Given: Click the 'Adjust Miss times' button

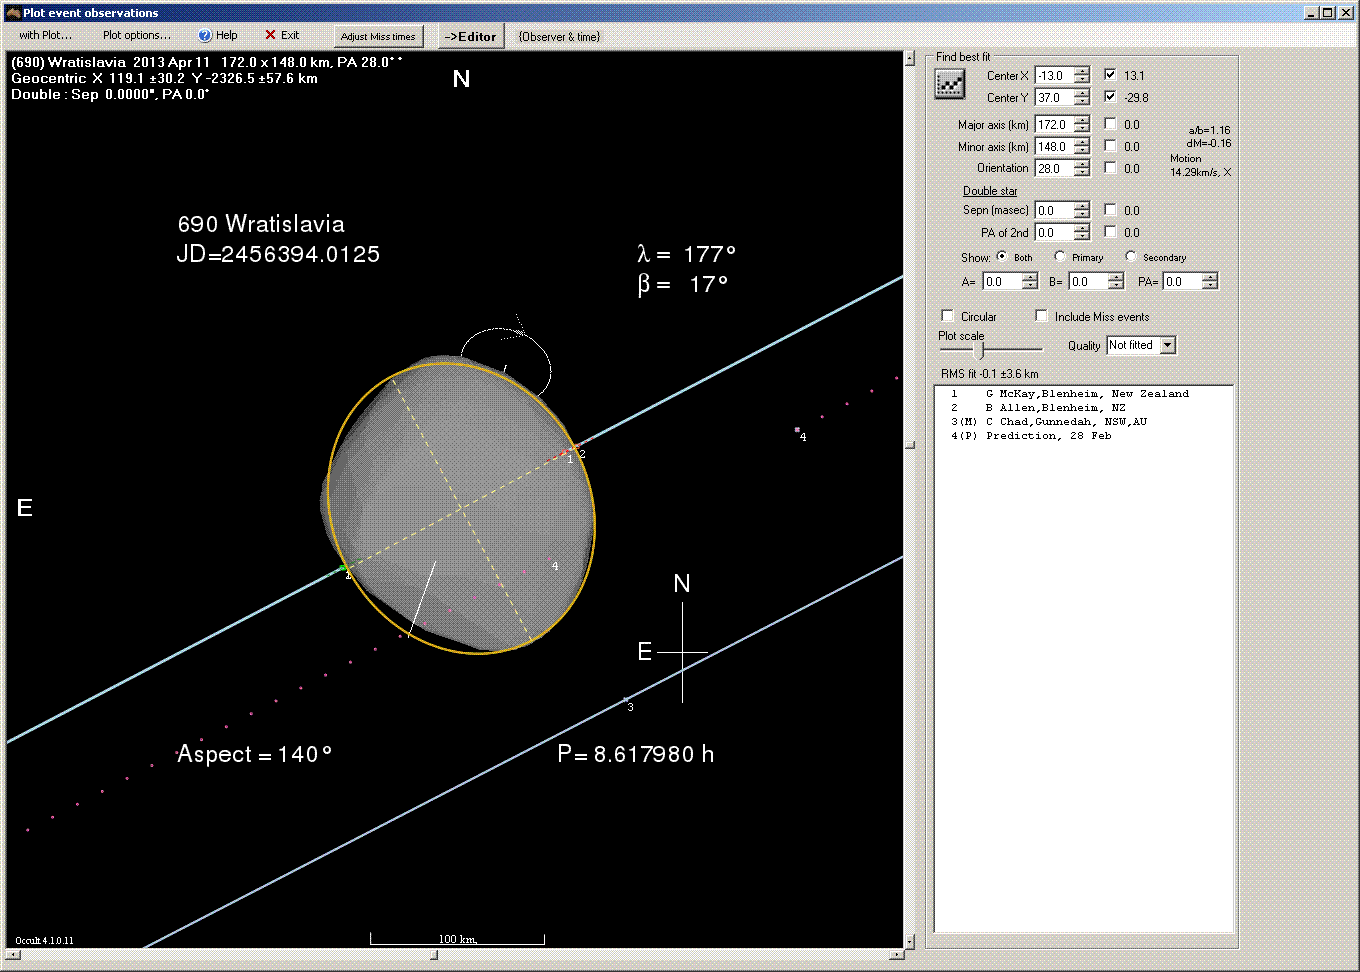Looking at the screenshot, I should coord(378,37).
